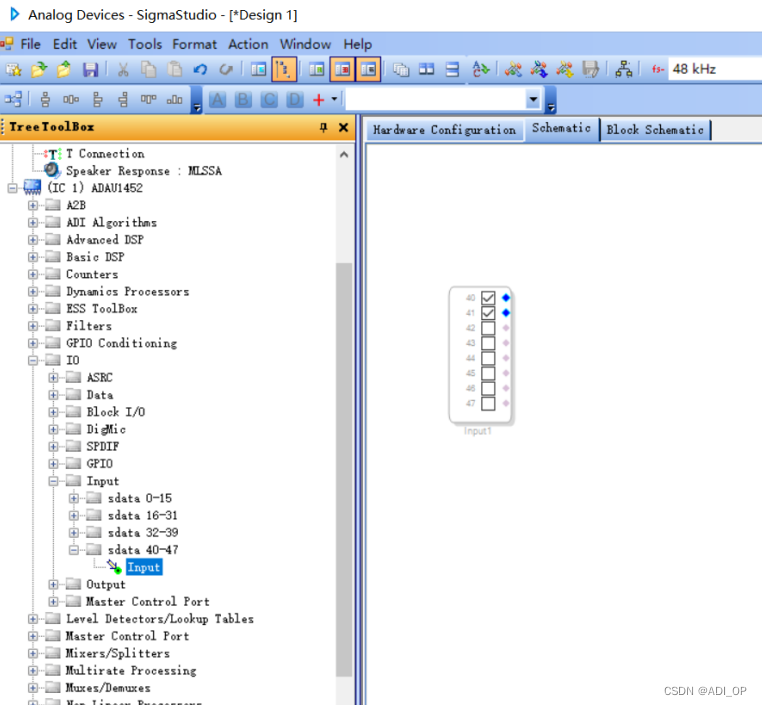This screenshot has width=762, height=706.
Task: Click the red fs sample rate icon
Action: [658, 69]
